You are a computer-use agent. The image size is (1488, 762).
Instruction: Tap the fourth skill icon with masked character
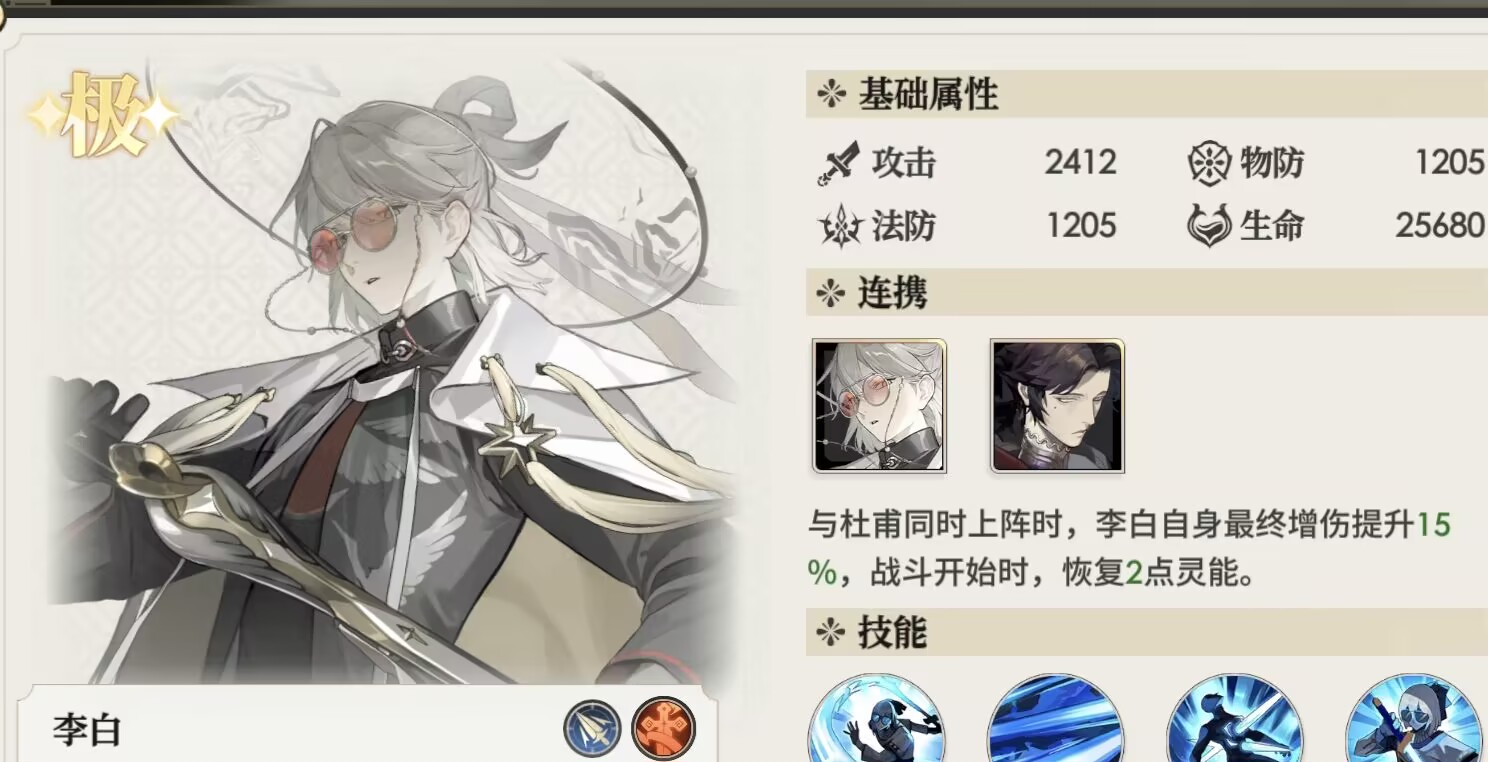coord(1414,718)
